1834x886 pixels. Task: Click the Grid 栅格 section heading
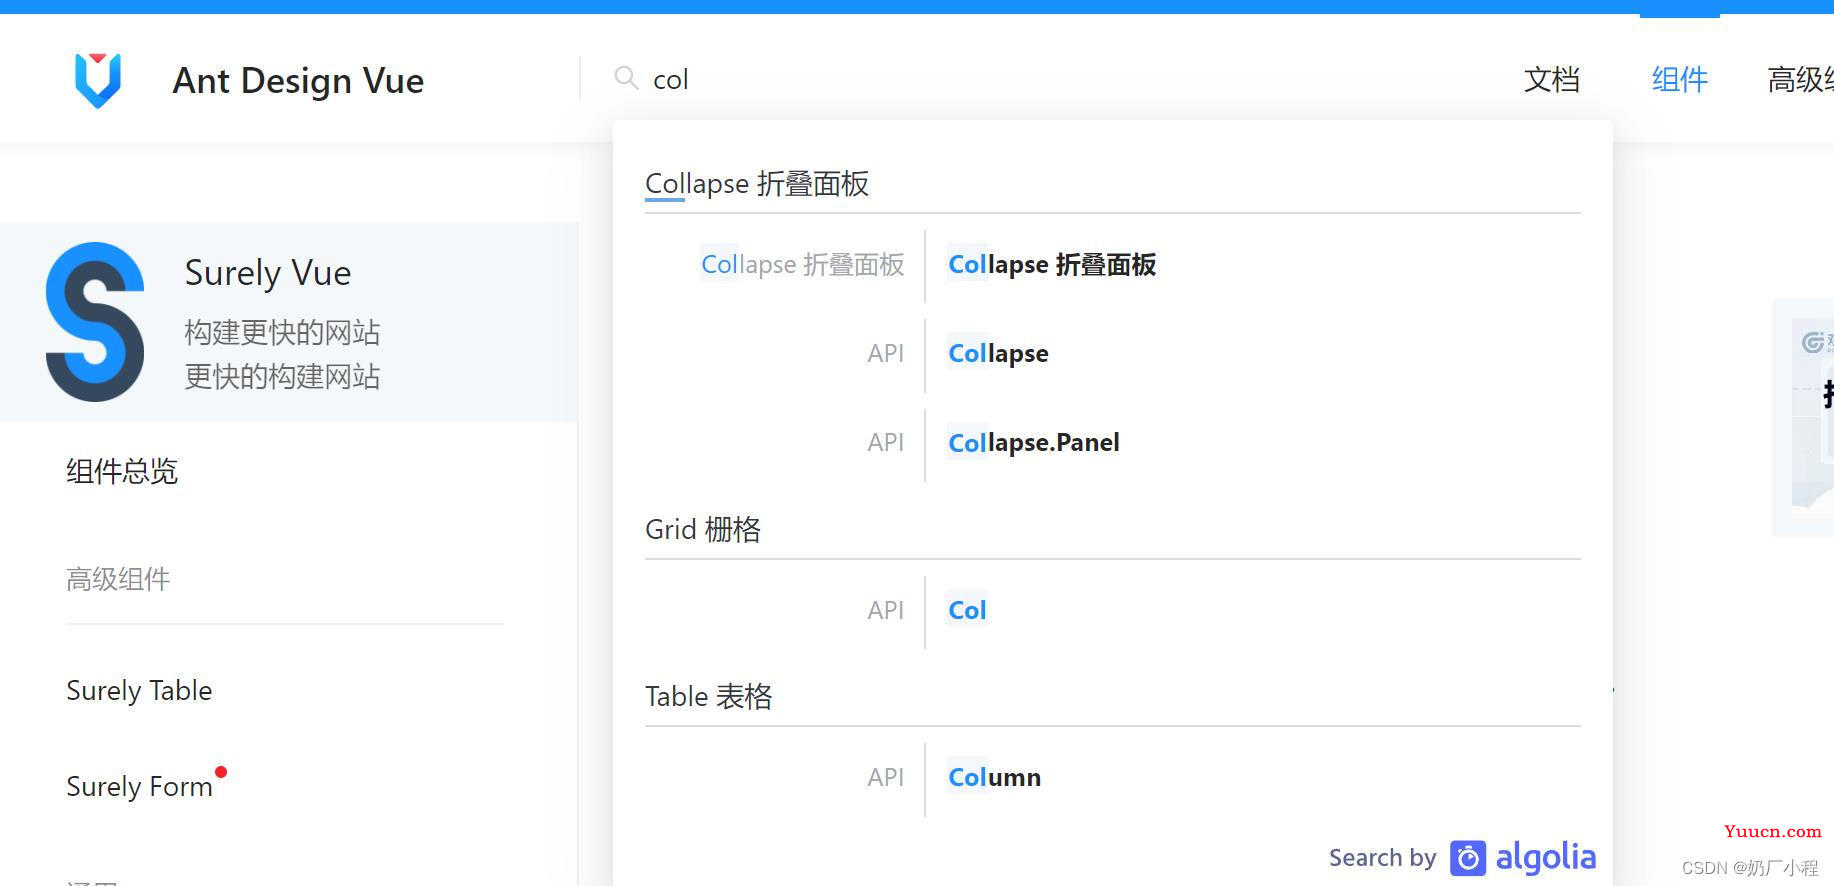point(703,529)
